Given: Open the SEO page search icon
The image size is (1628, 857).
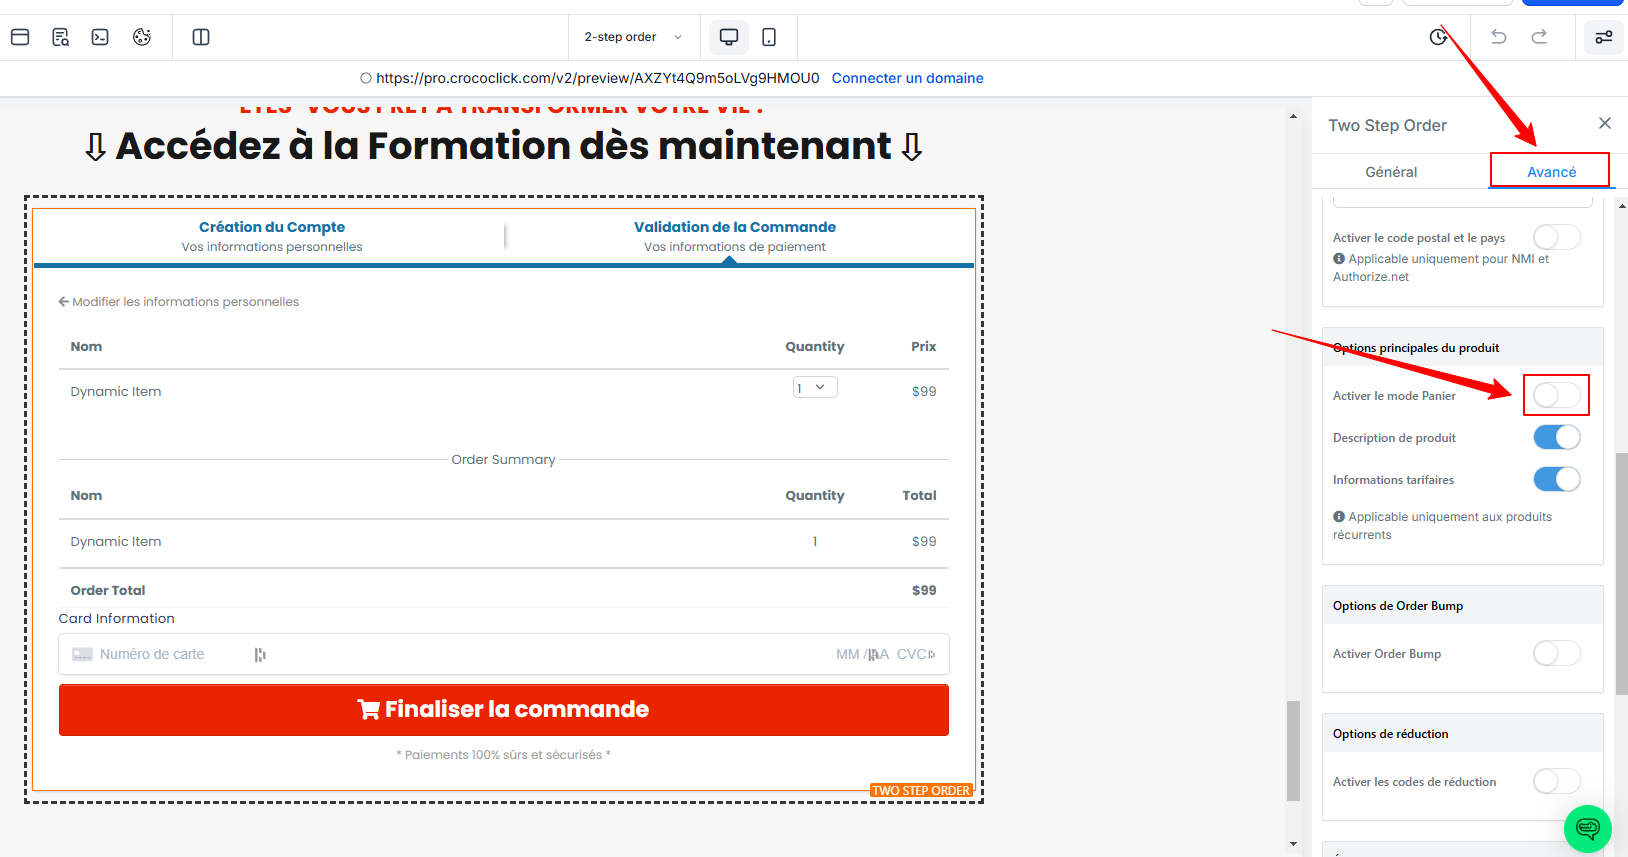Looking at the screenshot, I should point(61,37).
